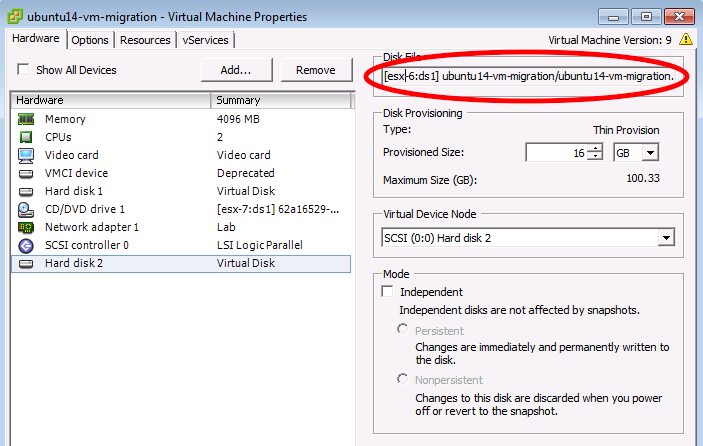Click the Provisioned Size value field
Viewport: 703px width, 446px height.
pos(557,152)
